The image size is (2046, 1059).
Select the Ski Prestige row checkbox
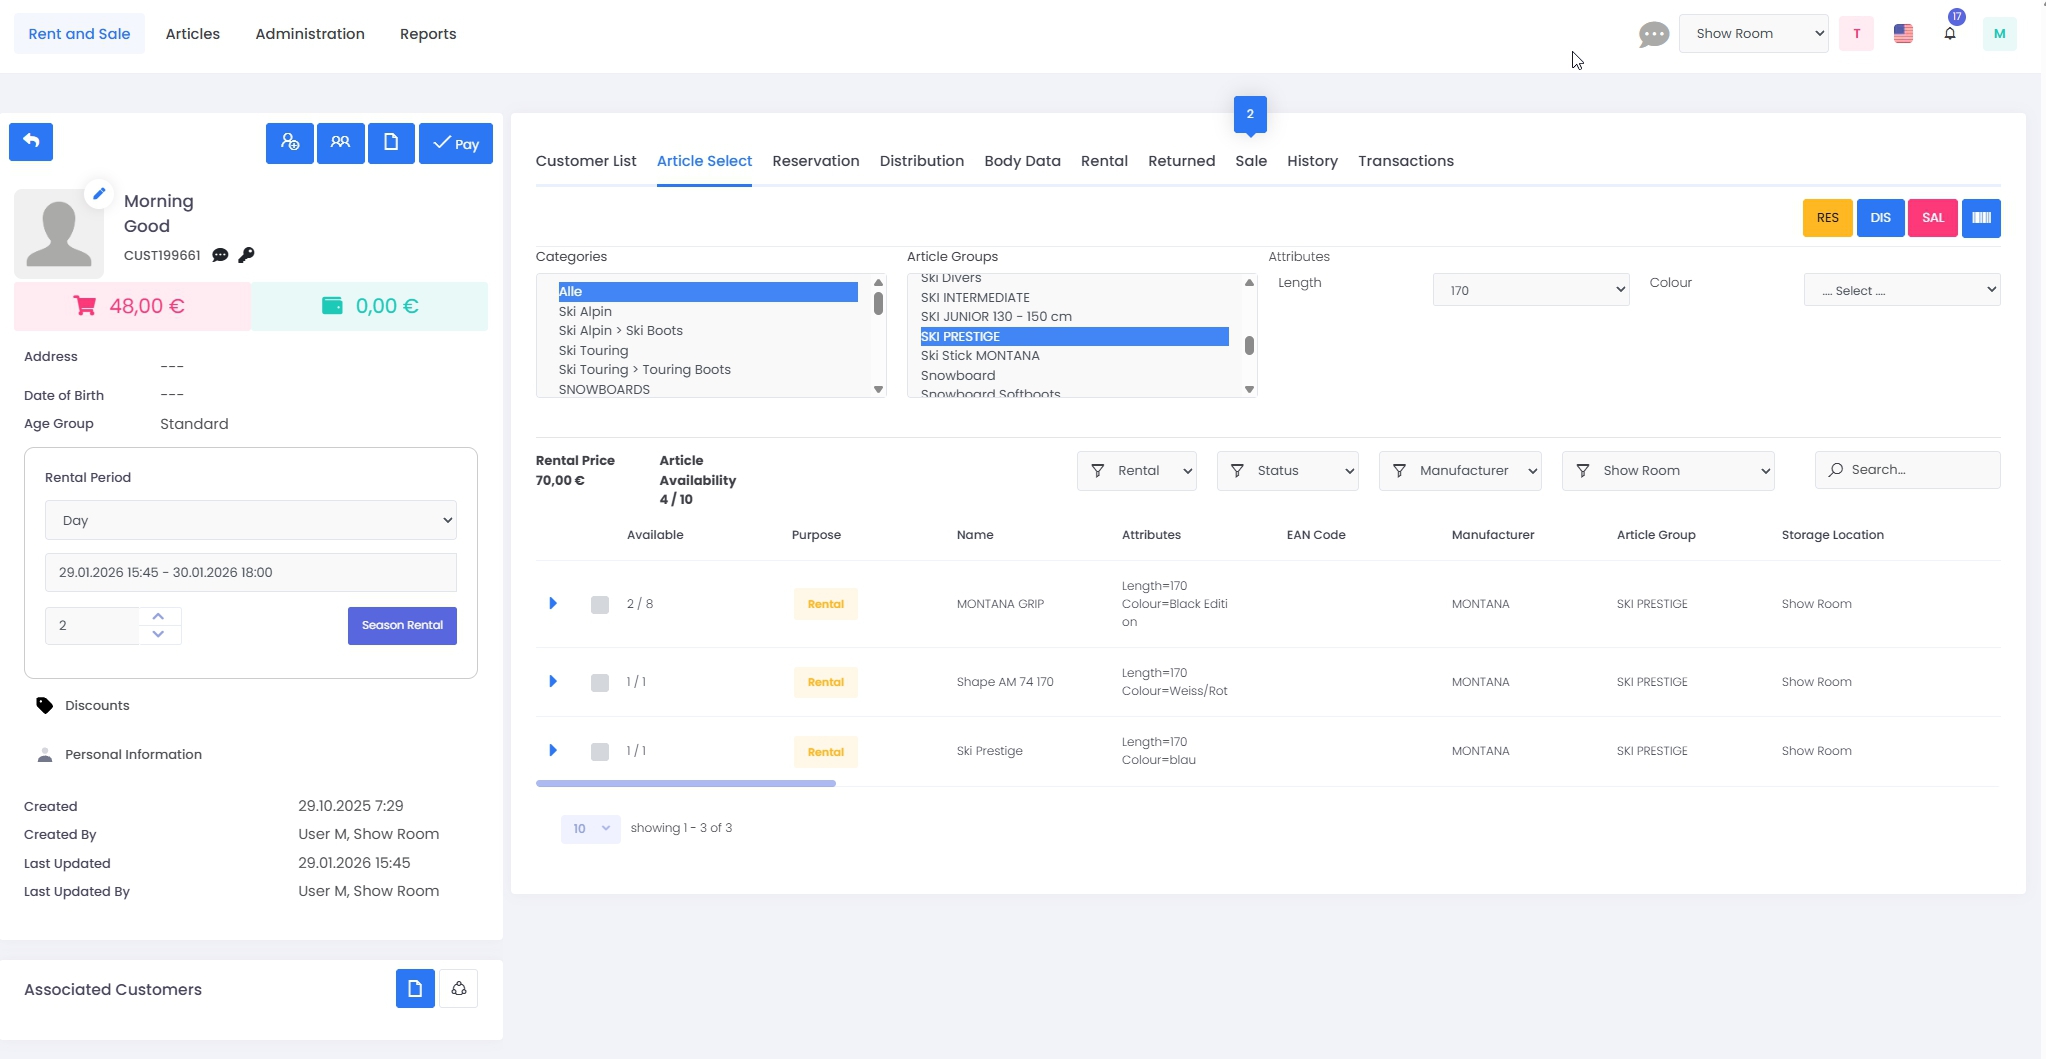click(600, 752)
